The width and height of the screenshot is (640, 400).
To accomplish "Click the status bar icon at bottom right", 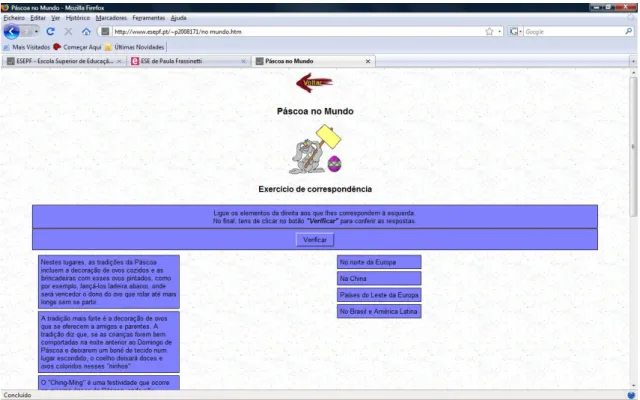I will click(631, 395).
